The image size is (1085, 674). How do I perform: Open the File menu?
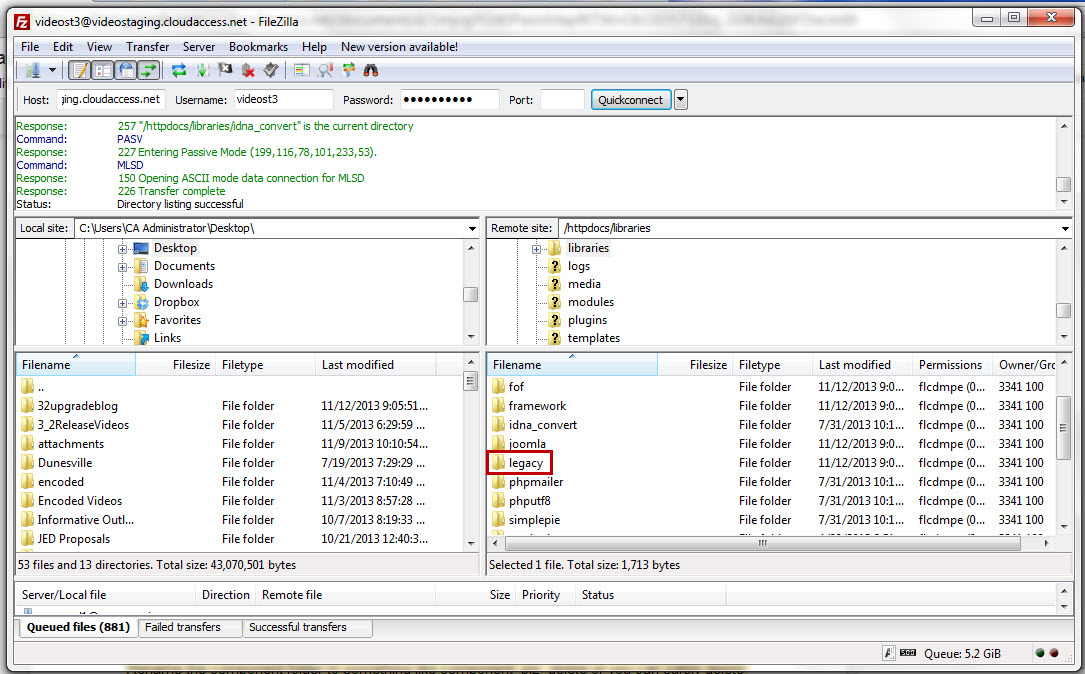pos(30,47)
